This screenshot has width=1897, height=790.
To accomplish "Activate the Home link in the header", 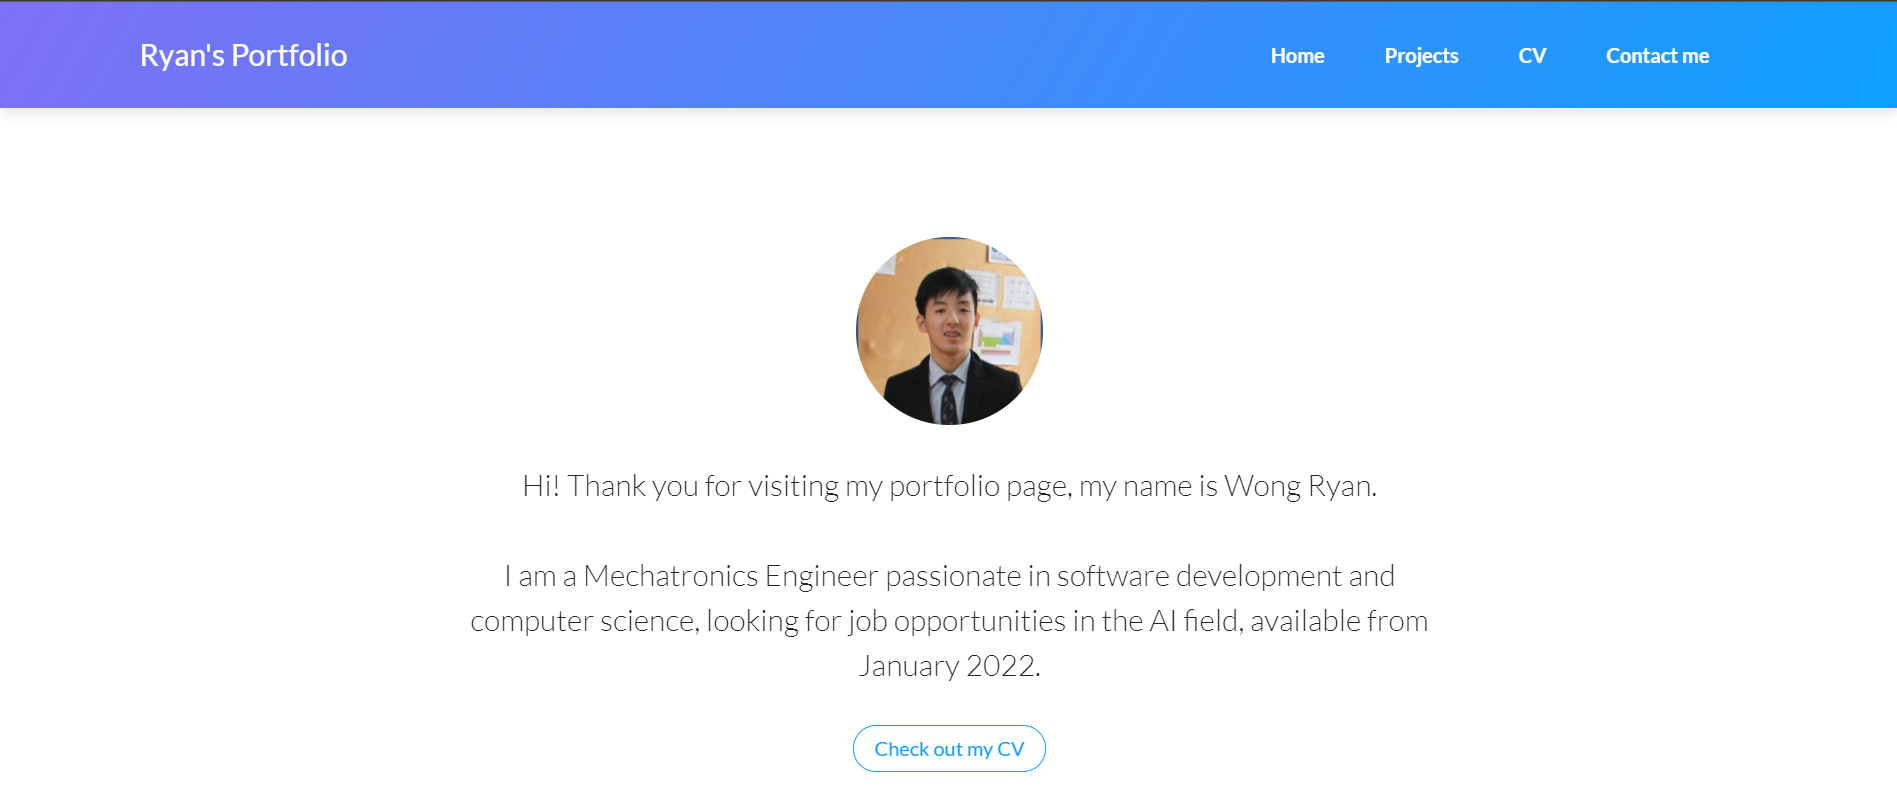I will pyautogui.click(x=1296, y=55).
